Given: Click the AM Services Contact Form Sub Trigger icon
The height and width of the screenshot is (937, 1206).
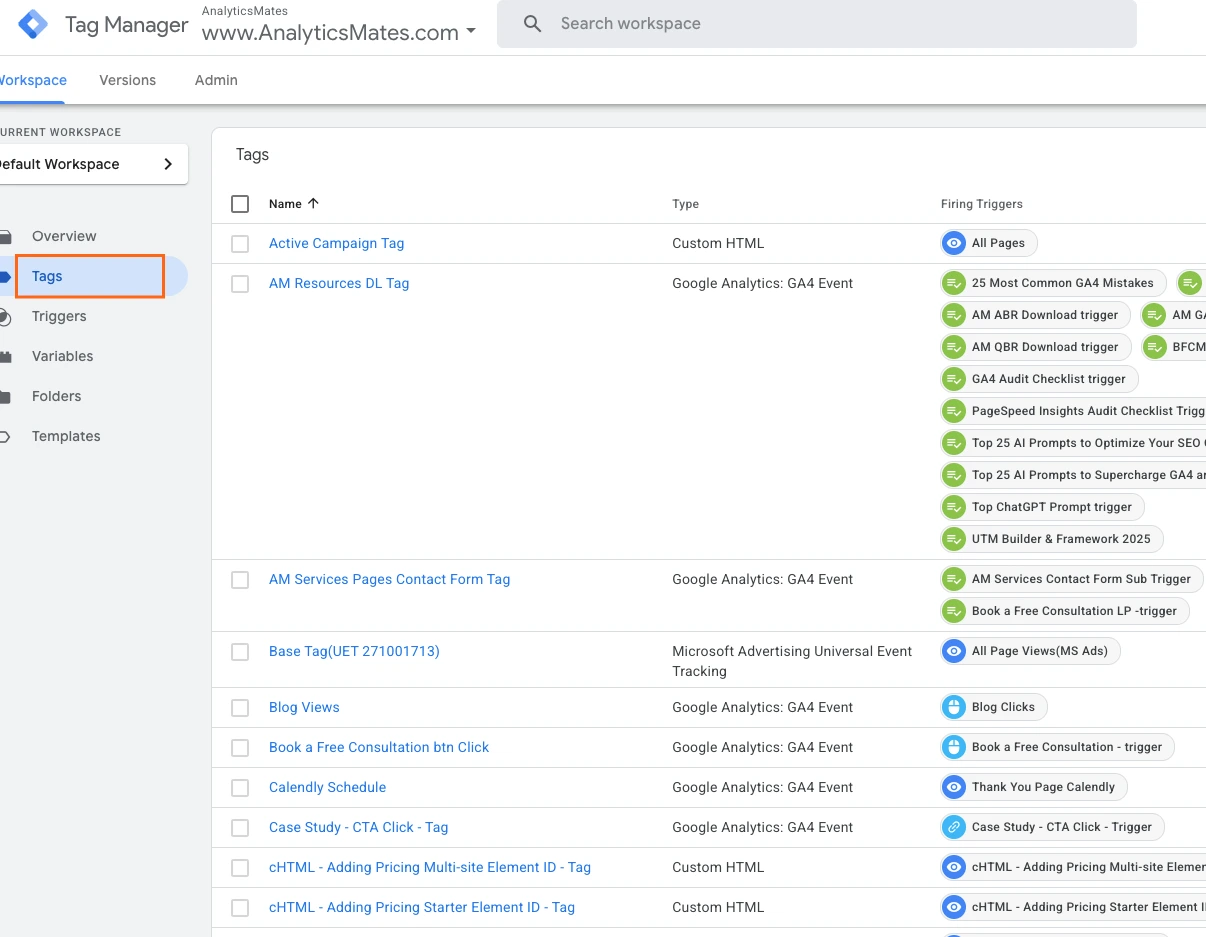Looking at the screenshot, I should [x=954, y=579].
